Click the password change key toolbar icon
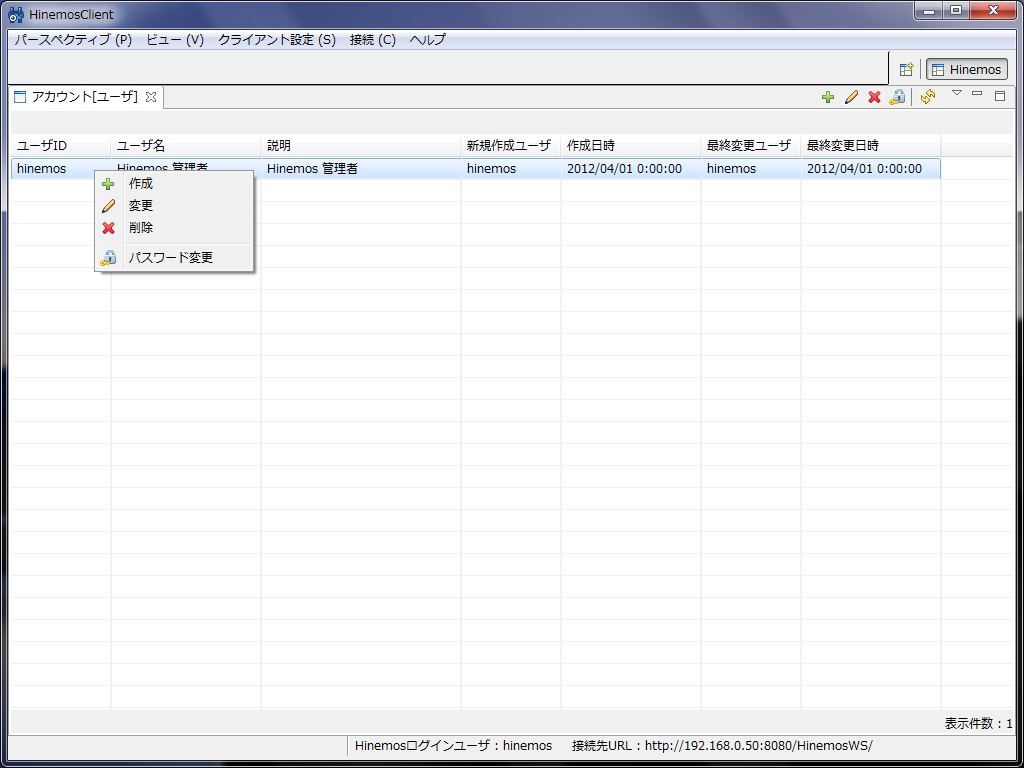The width and height of the screenshot is (1024, 768). (x=897, y=97)
